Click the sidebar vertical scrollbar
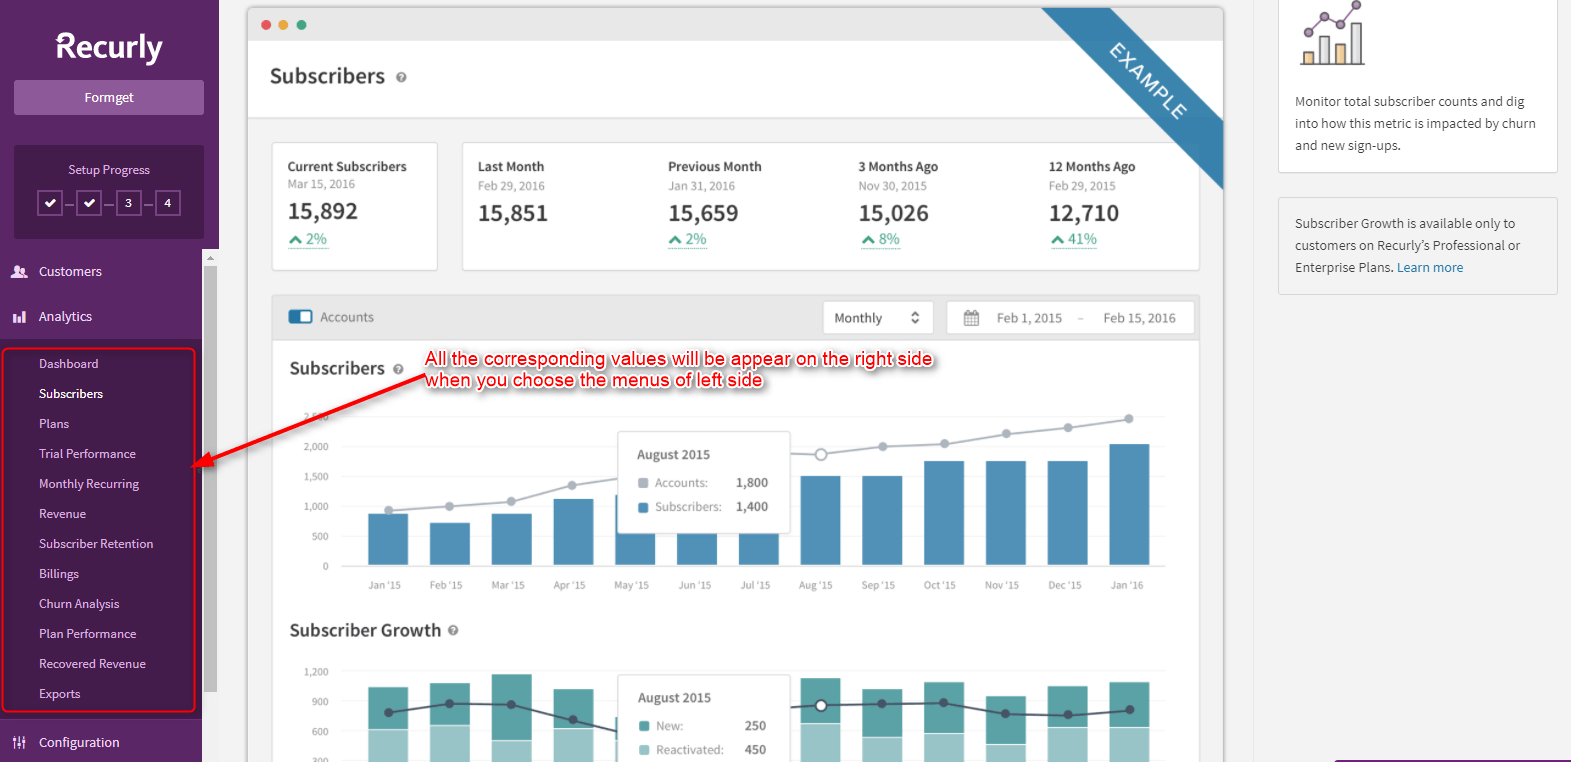 point(210,480)
